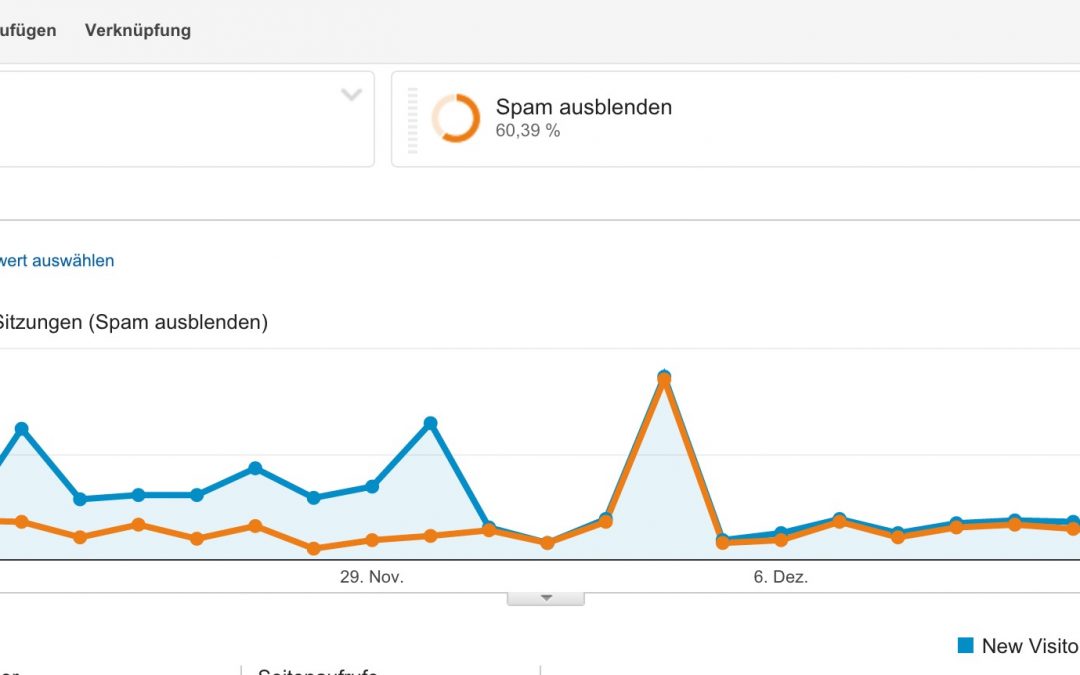Click the dotted drag handle on the segment card
This screenshot has height=675, width=1080.
[x=413, y=118]
